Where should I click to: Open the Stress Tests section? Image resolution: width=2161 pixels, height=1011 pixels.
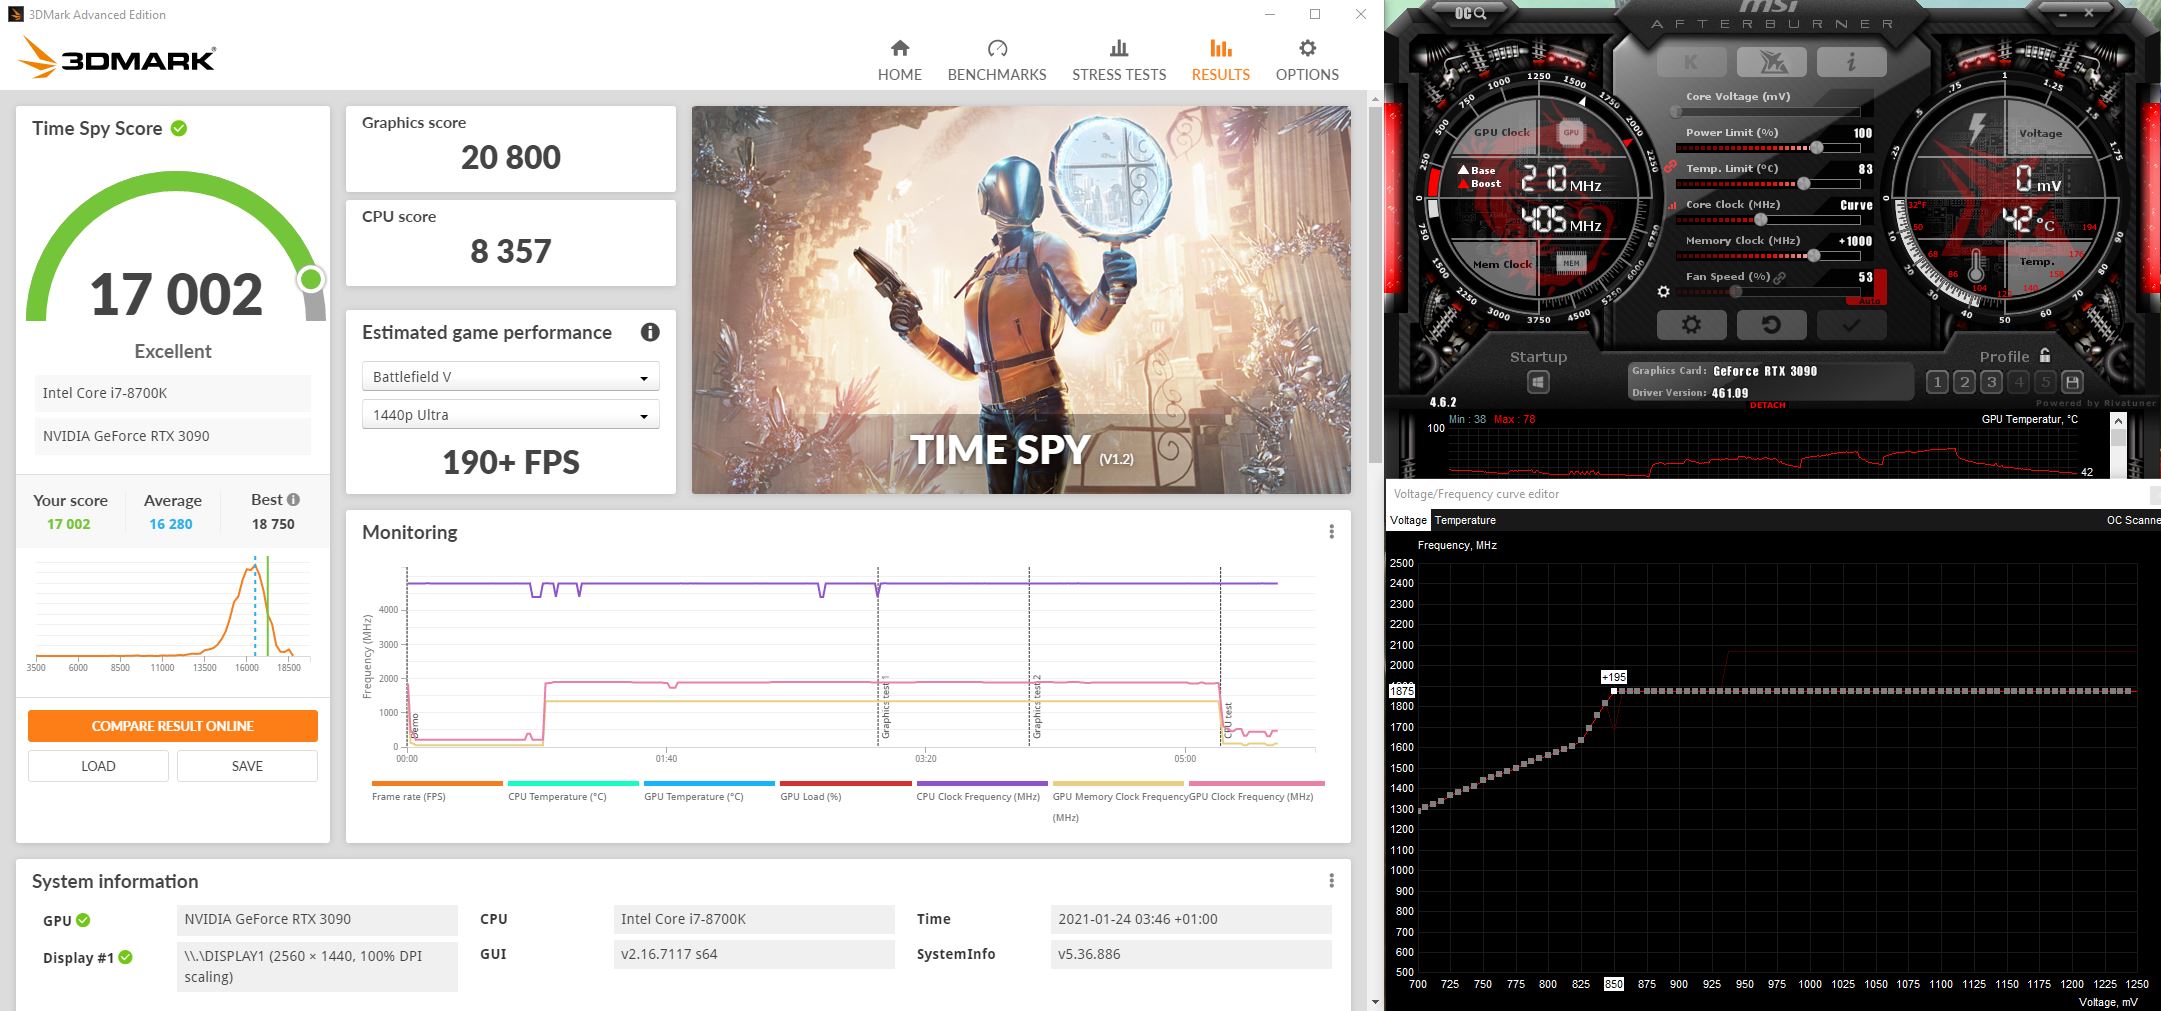(x=1119, y=60)
